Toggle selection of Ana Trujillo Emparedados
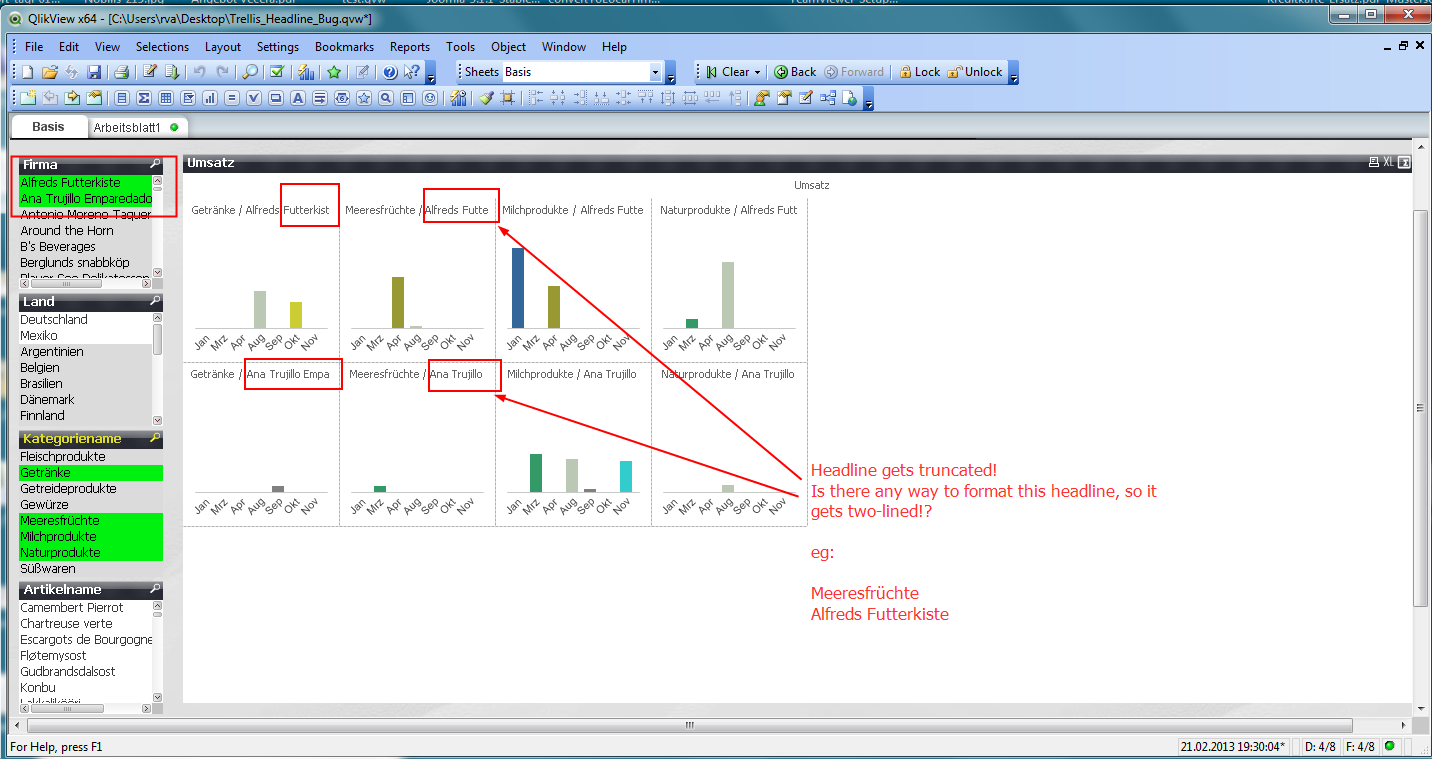Image resolution: width=1432 pixels, height=759 pixels. pos(85,198)
